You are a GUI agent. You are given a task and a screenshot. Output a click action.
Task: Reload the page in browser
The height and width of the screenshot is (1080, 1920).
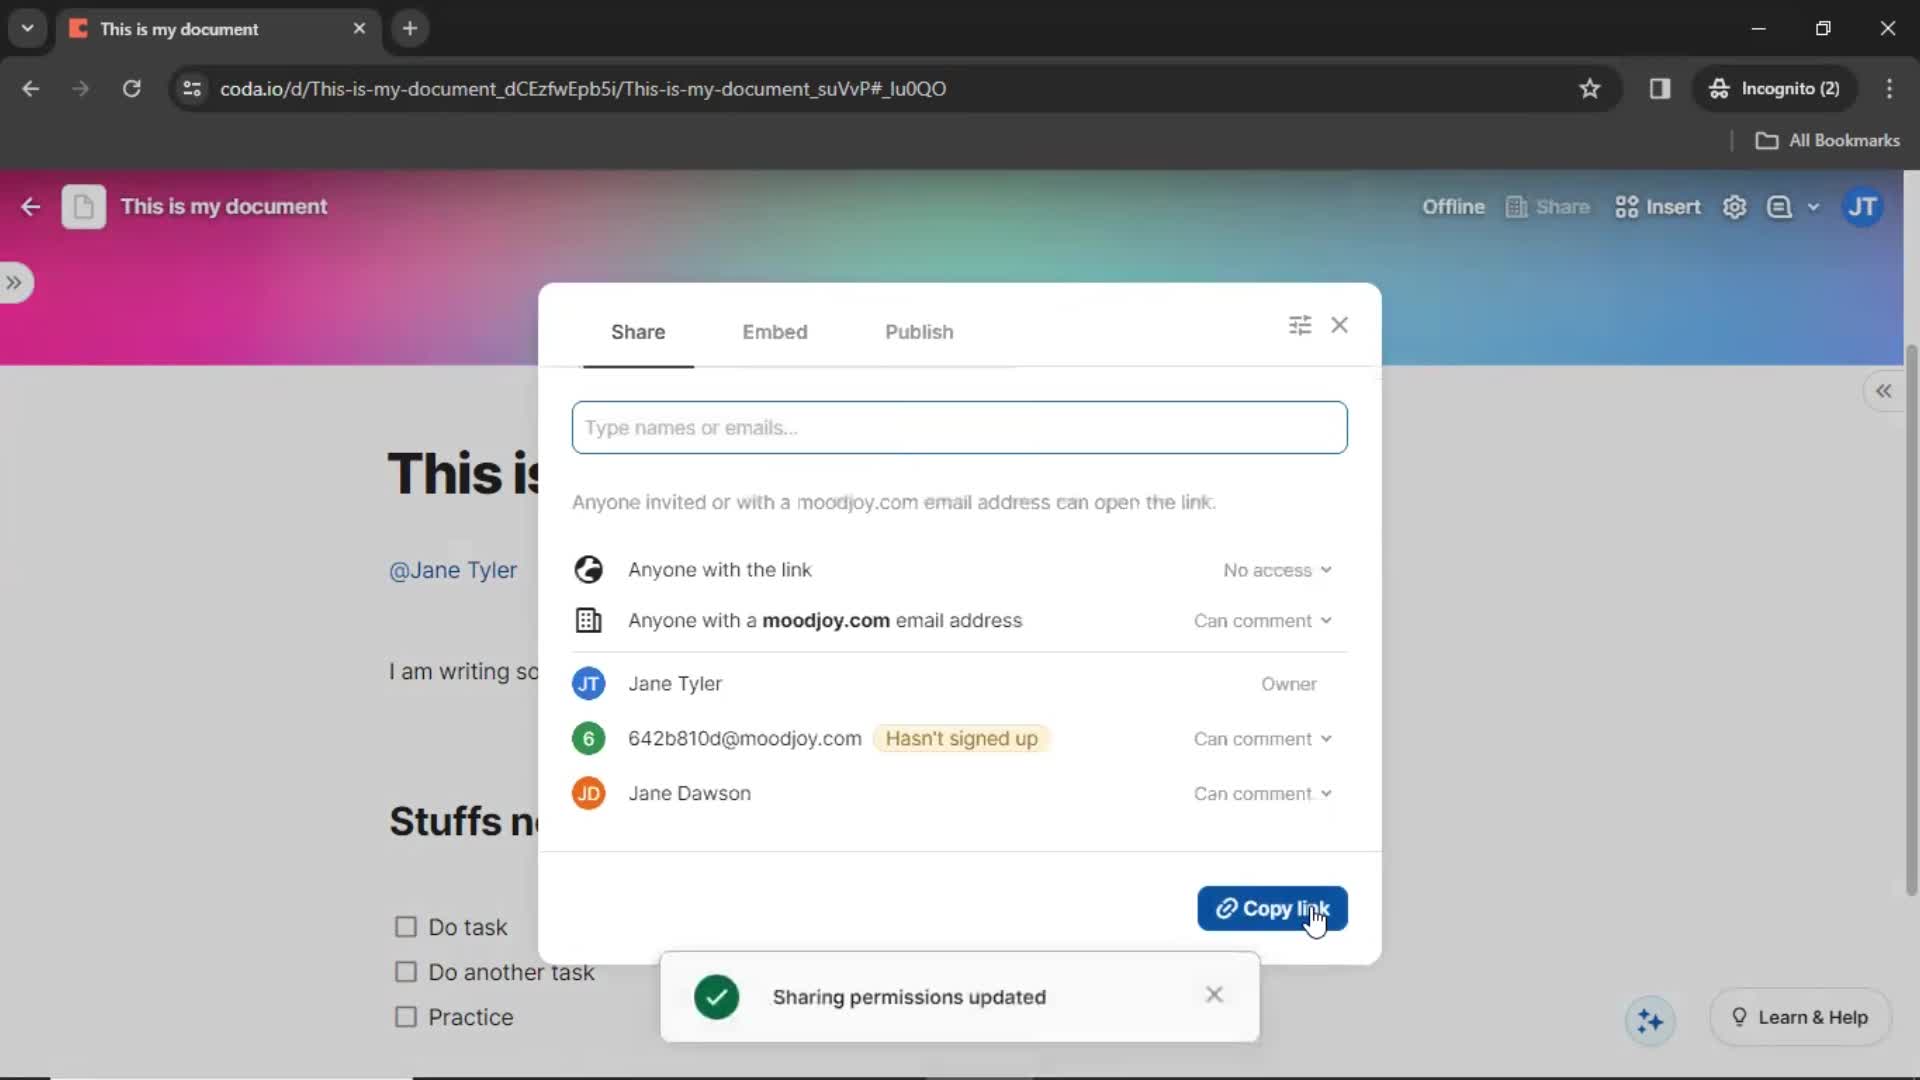pos(131,89)
